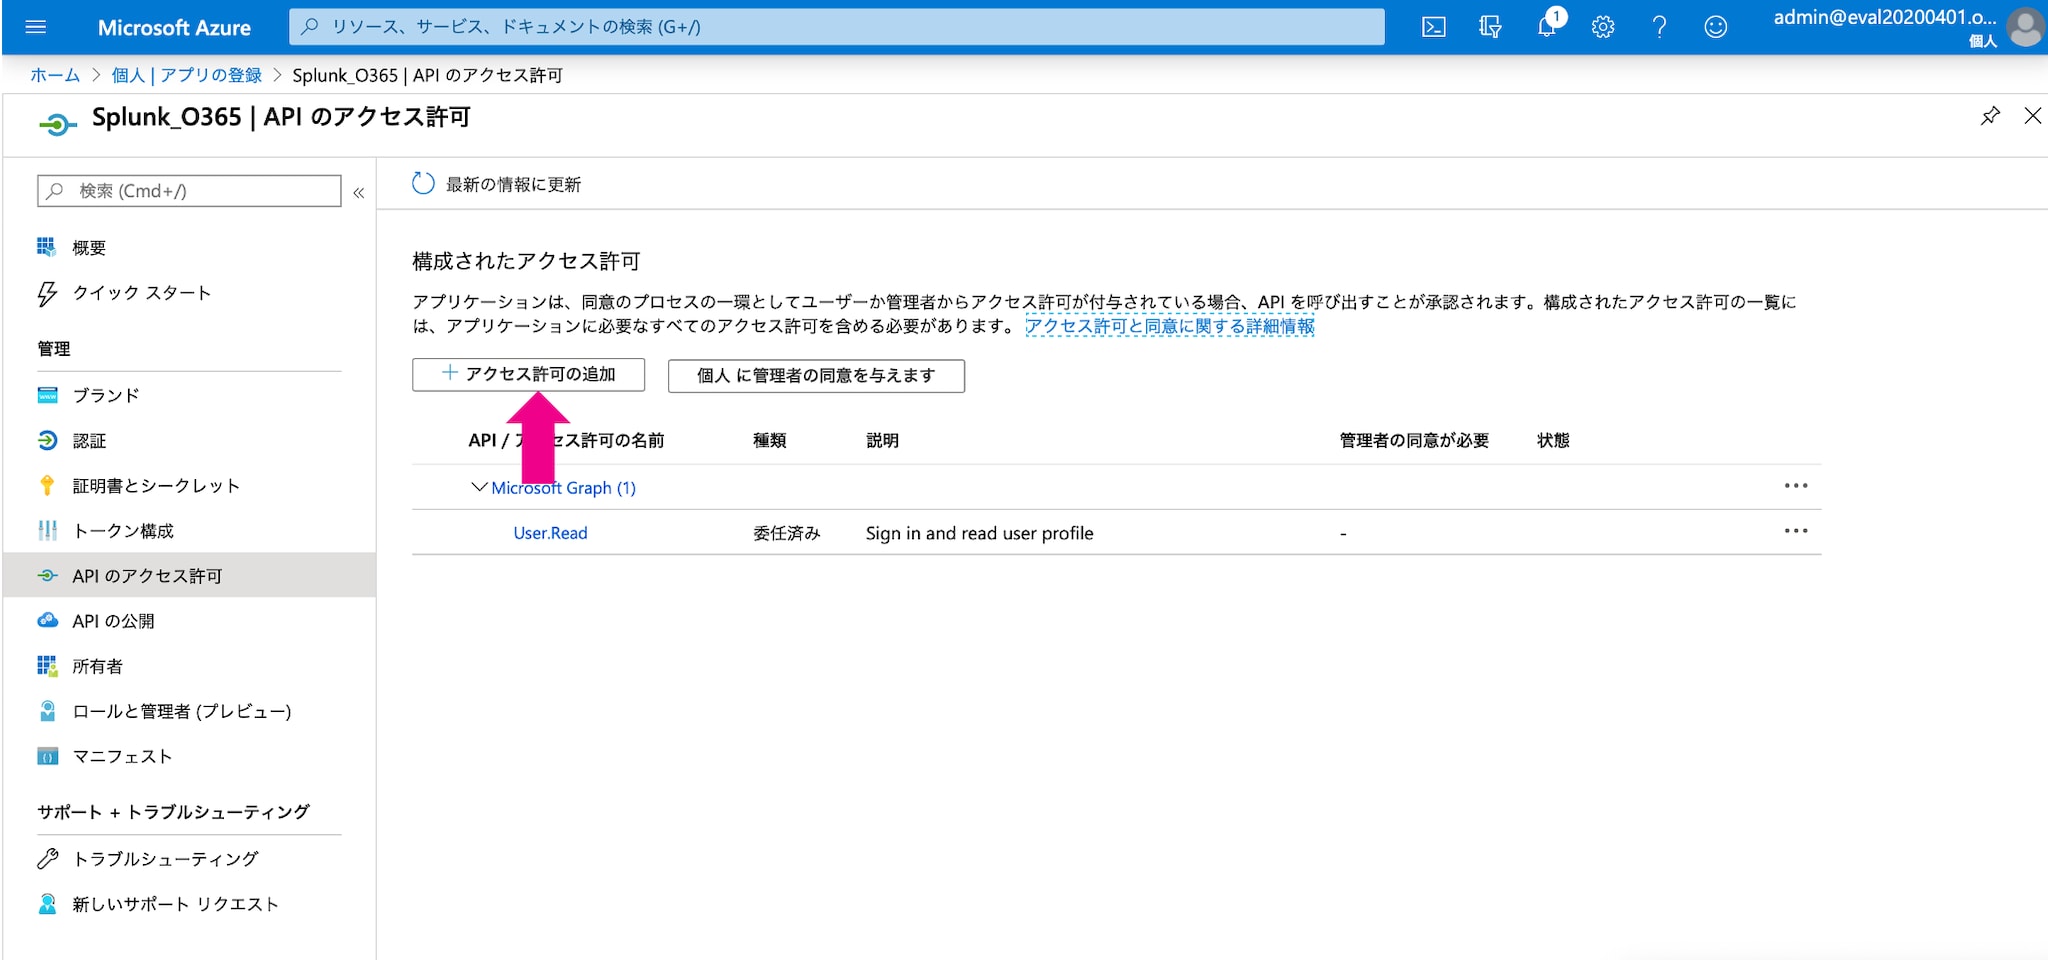Click the refresh icon in the toolbar

[423, 184]
